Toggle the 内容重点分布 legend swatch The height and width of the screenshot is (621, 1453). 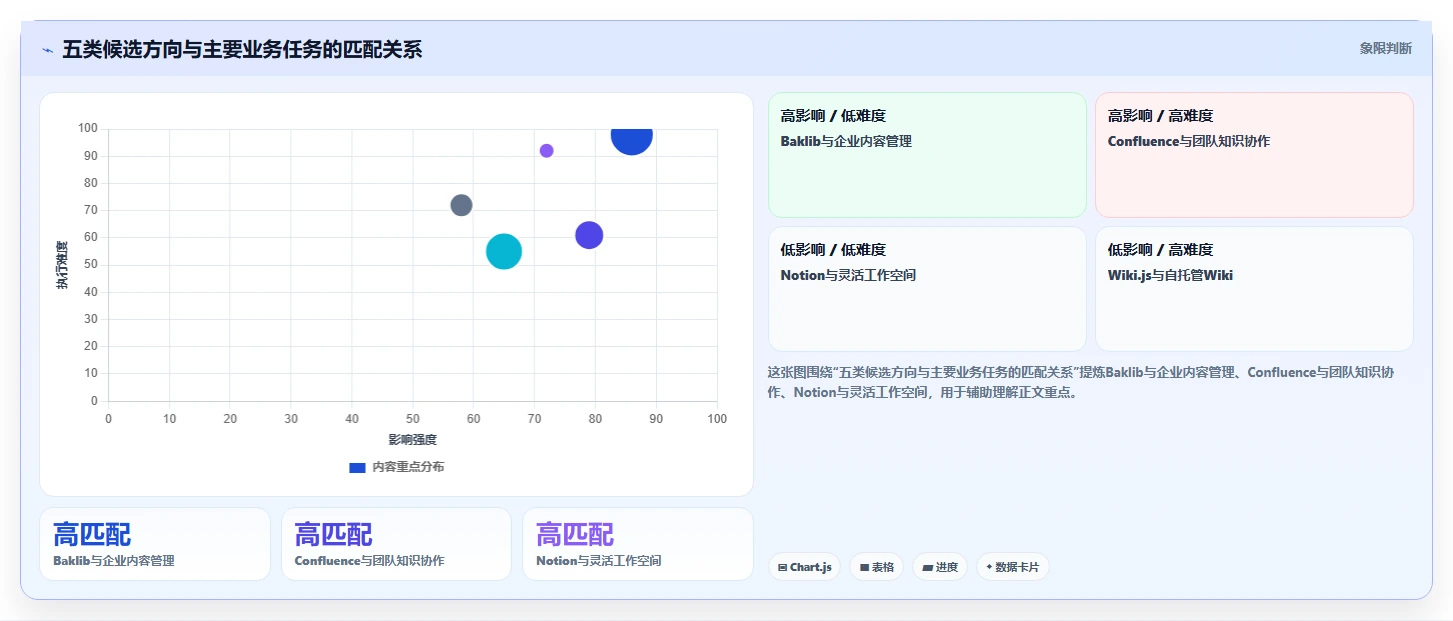(357, 467)
